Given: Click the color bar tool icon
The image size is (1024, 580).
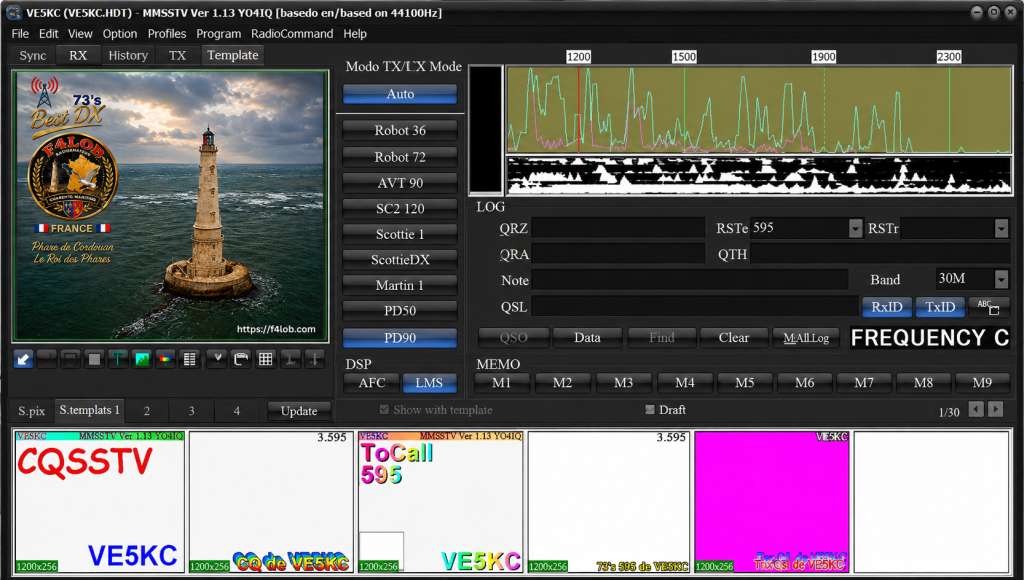Looking at the screenshot, I should click(x=165, y=359).
